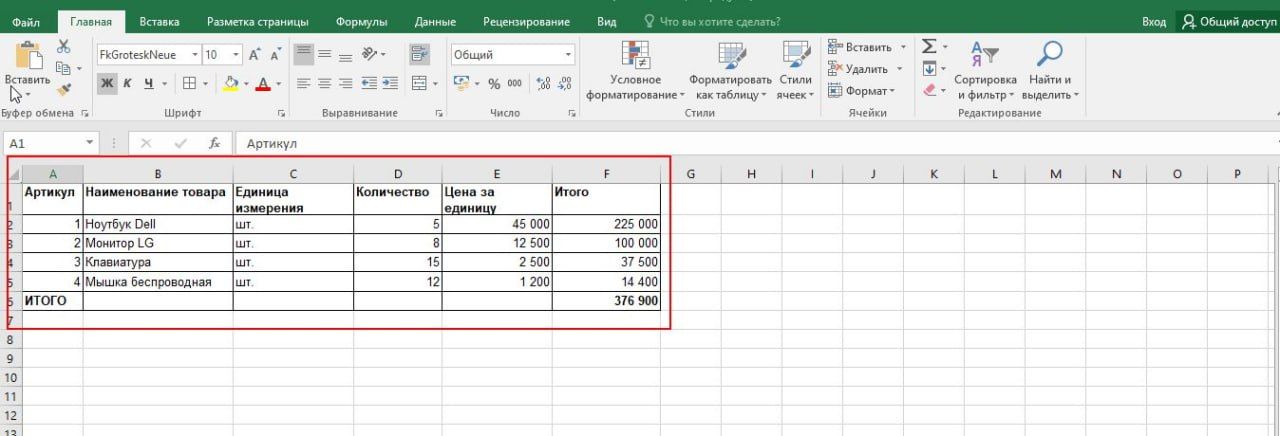The width and height of the screenshot is (1280, 436).
Task: Decrease font size with the smaller A icon
Action: tap(274, 55)
